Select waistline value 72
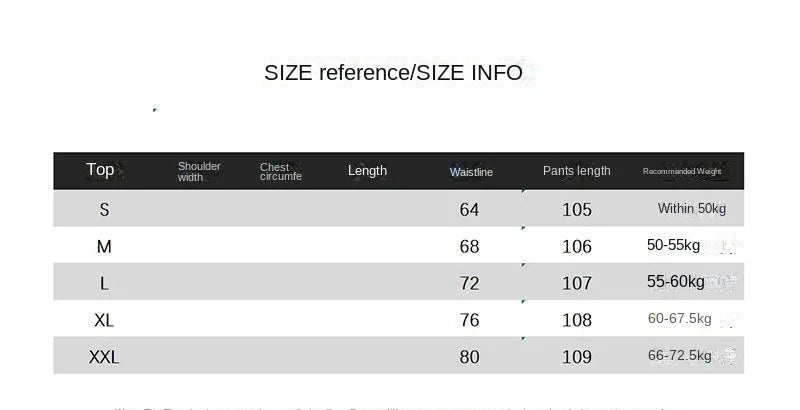 (469, 283)
